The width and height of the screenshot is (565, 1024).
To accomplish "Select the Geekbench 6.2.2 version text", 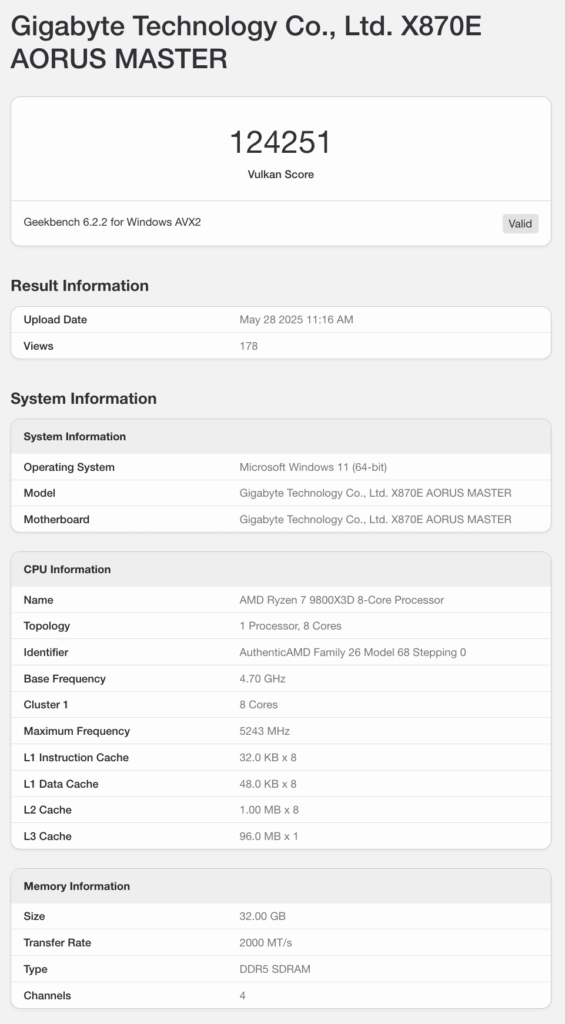I will pos(112,222).
